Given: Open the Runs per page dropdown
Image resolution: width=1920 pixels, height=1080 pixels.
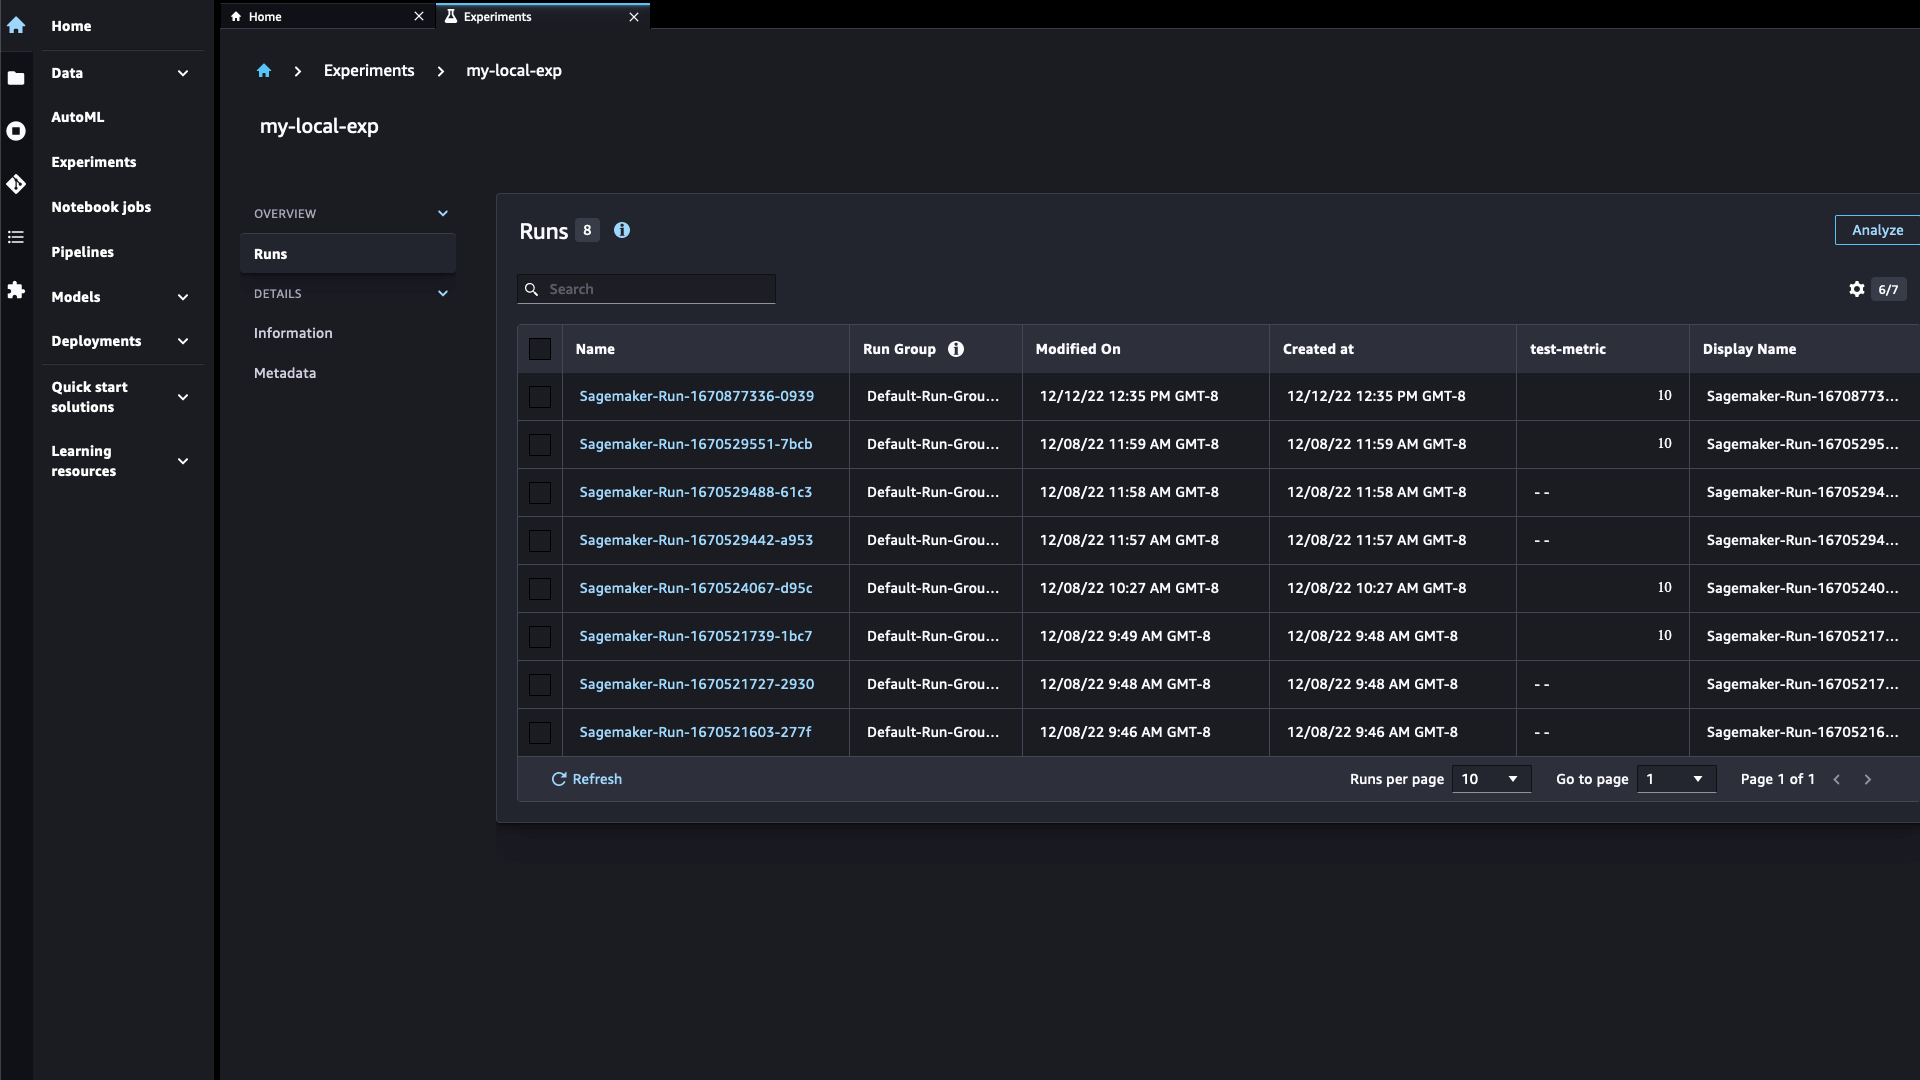Looking at the screenshot, I should (1489, 778).
